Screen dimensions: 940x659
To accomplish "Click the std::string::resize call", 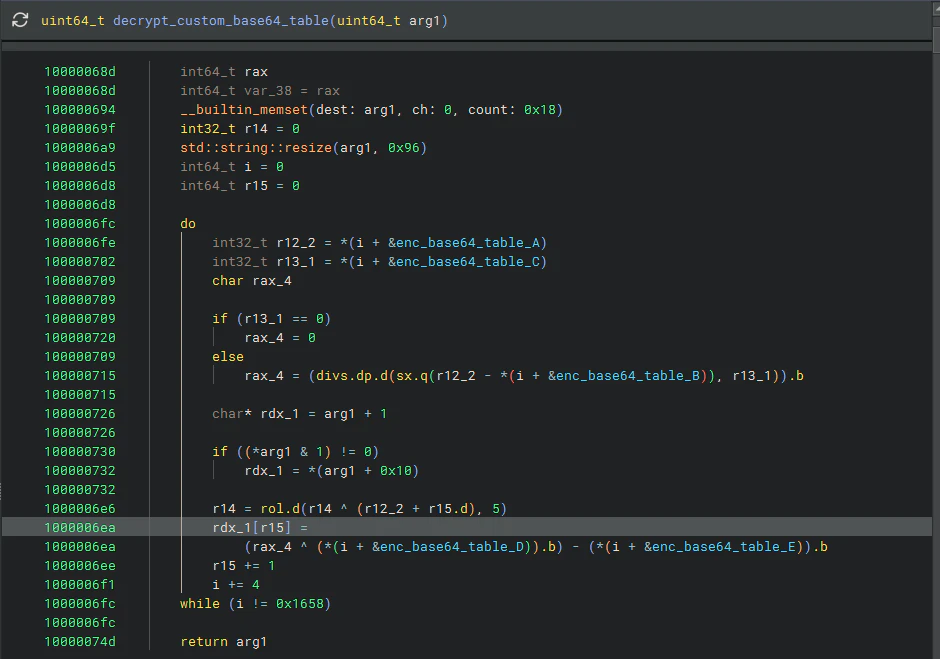I will [256, 148].
